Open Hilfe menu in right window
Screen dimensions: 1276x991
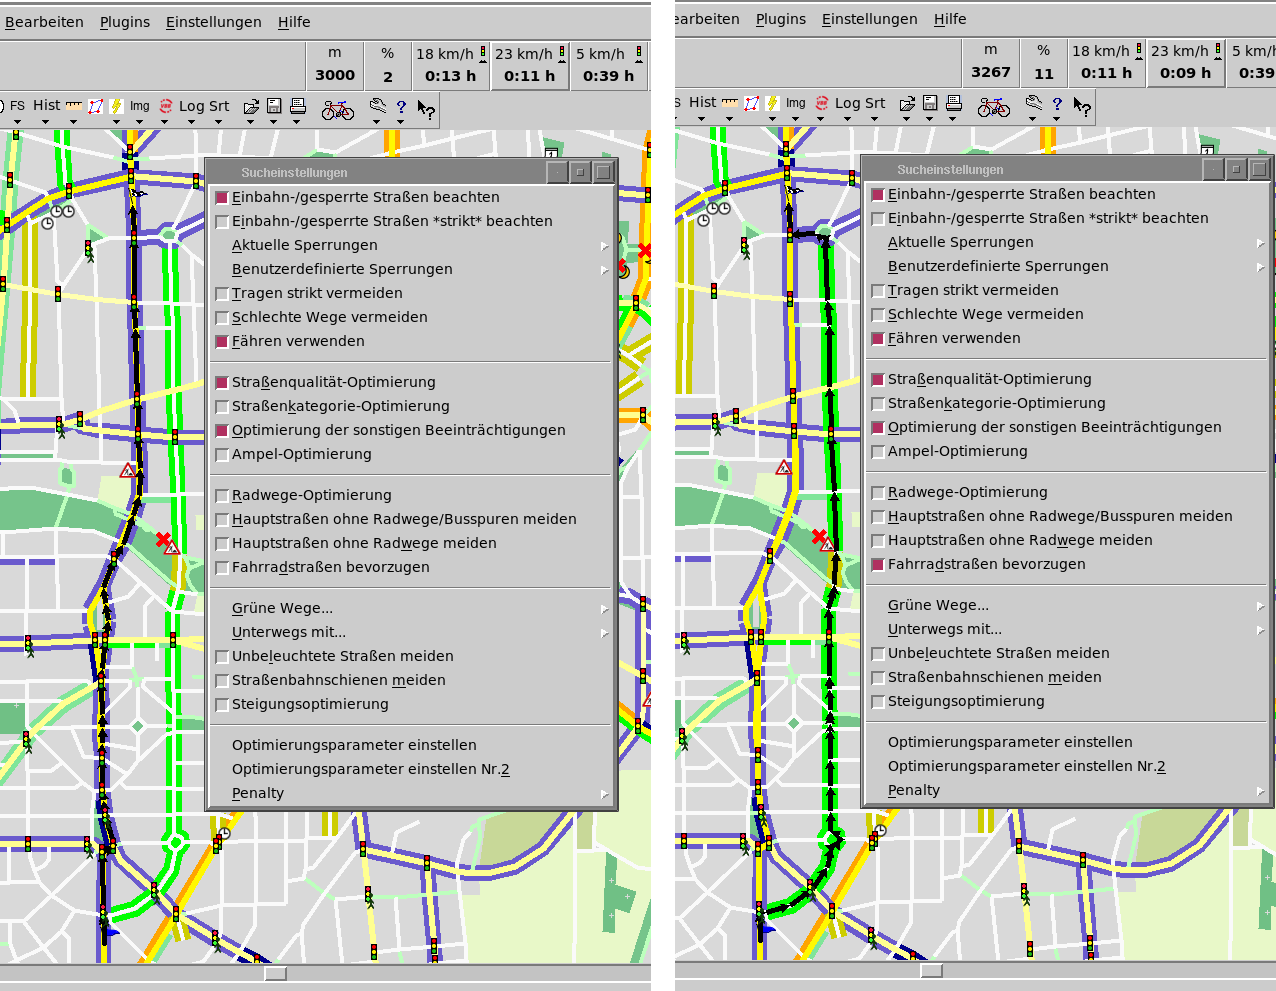tap(950, 19)
